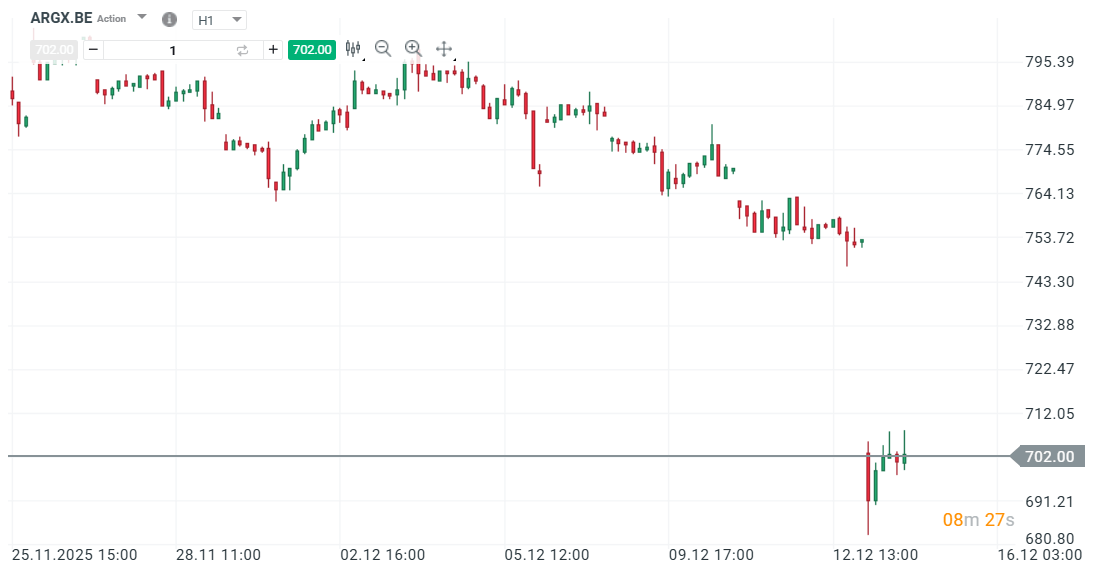Open the ARGX.BE instrument info icon

click(169, 20)
